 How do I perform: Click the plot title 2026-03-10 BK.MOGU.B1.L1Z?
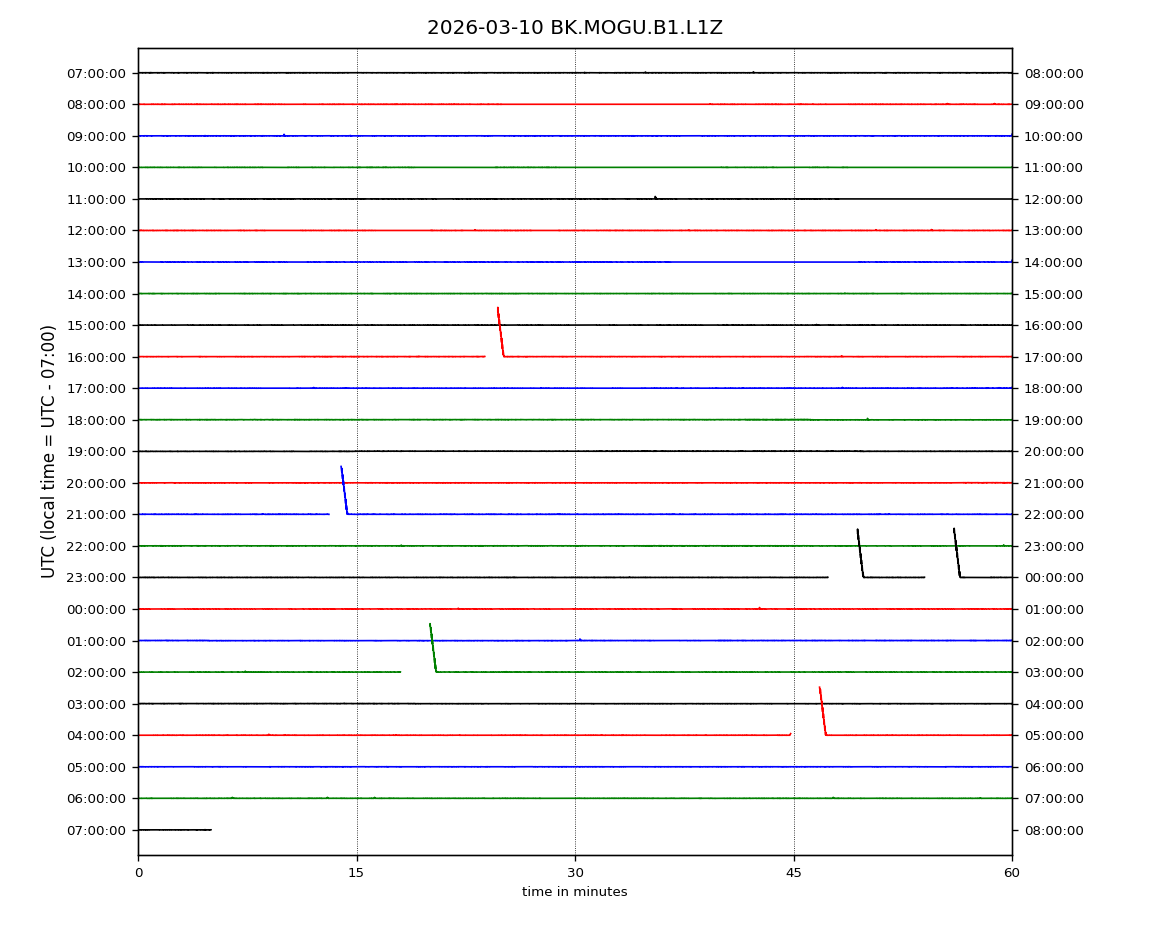574,28
